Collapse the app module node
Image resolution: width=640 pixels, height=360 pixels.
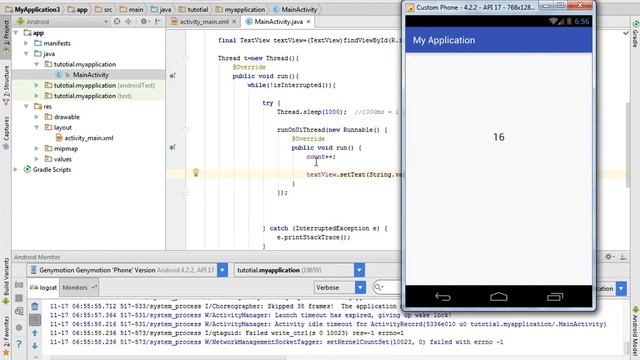click(16, 33)
